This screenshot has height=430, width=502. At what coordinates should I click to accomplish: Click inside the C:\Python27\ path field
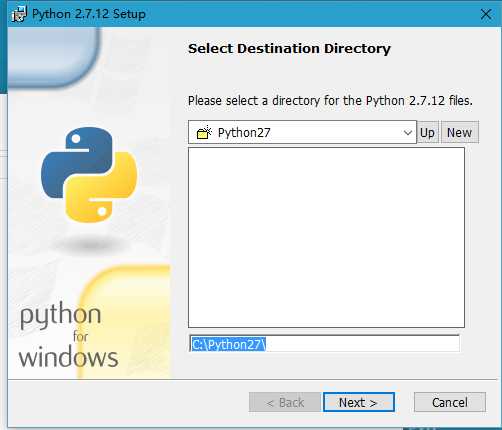point(324,344)
